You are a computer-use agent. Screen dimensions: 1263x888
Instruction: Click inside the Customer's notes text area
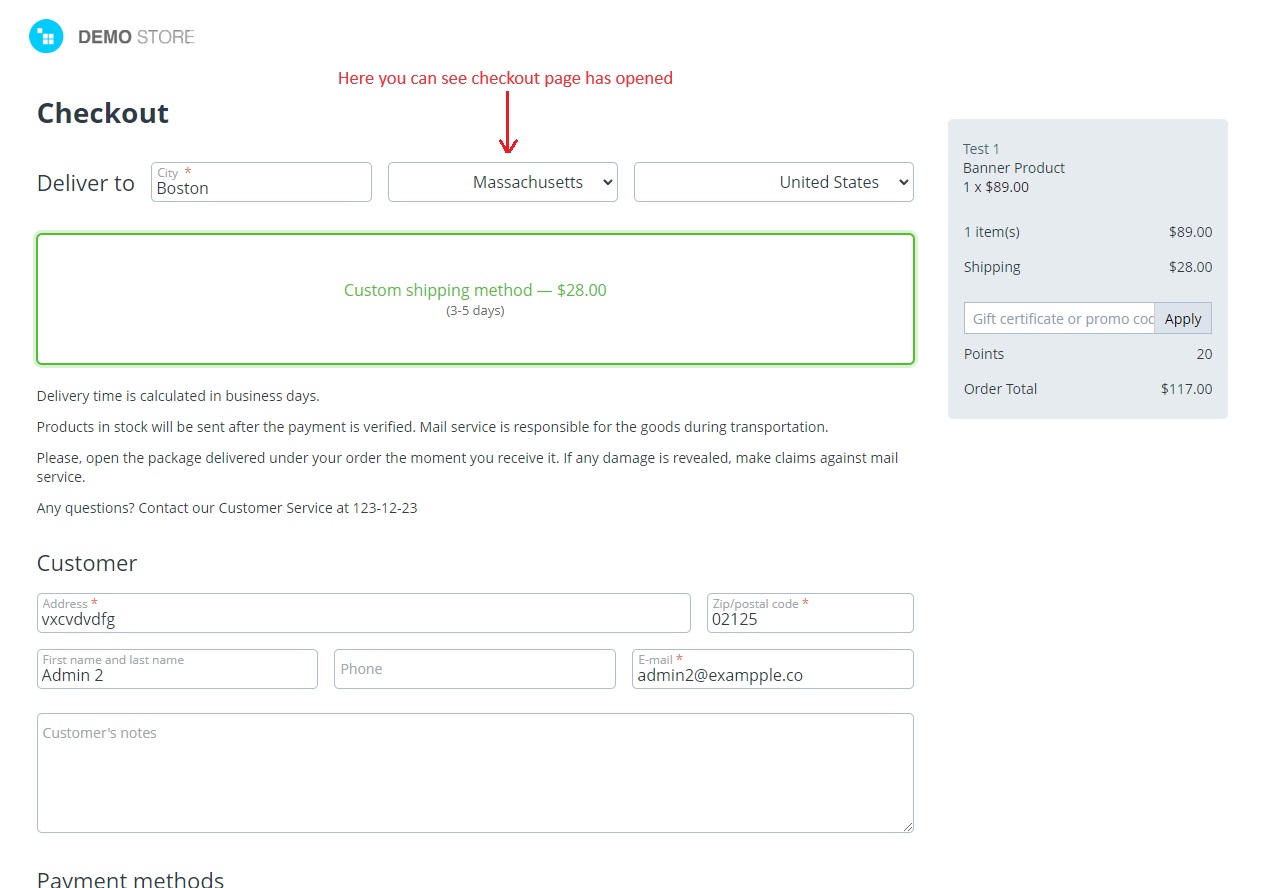[x=475, y=773]
